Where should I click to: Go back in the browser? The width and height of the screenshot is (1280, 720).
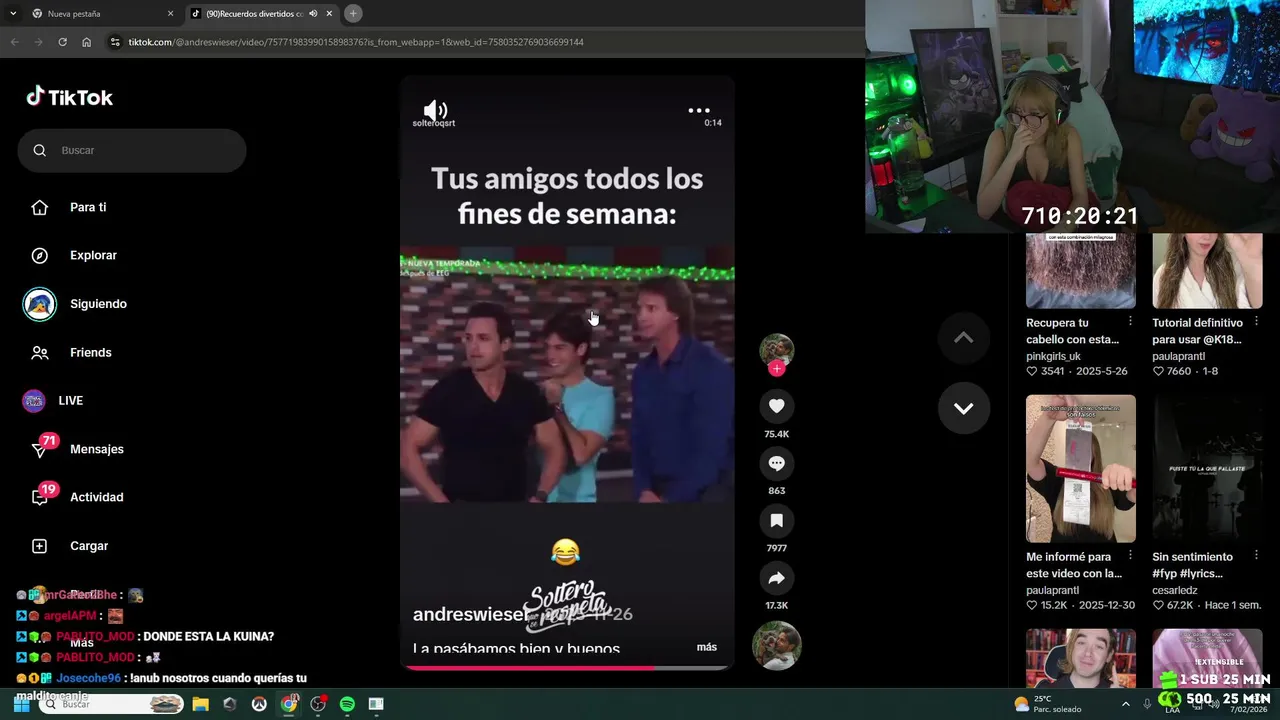(14, 42)
